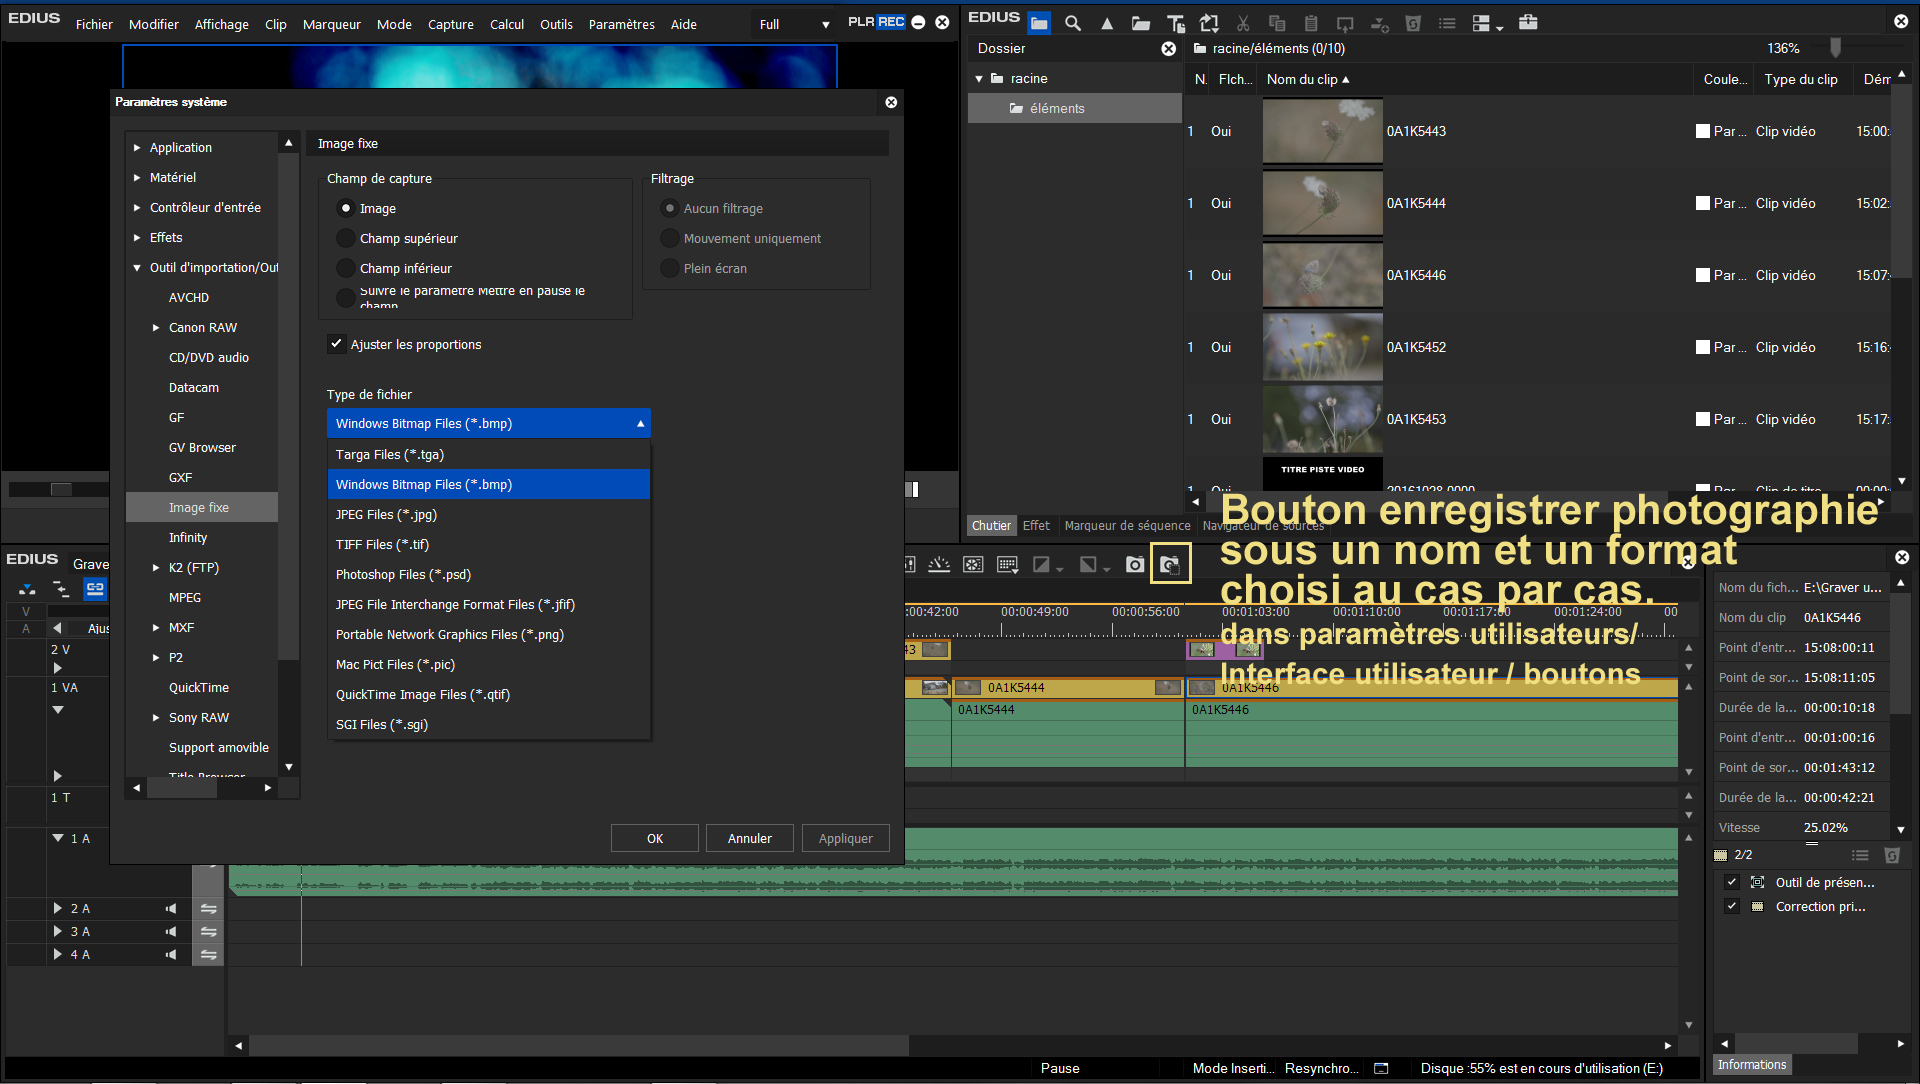Collapse the racine folder in bin
The image size is (1920, 1084).
tap(979, 78)
